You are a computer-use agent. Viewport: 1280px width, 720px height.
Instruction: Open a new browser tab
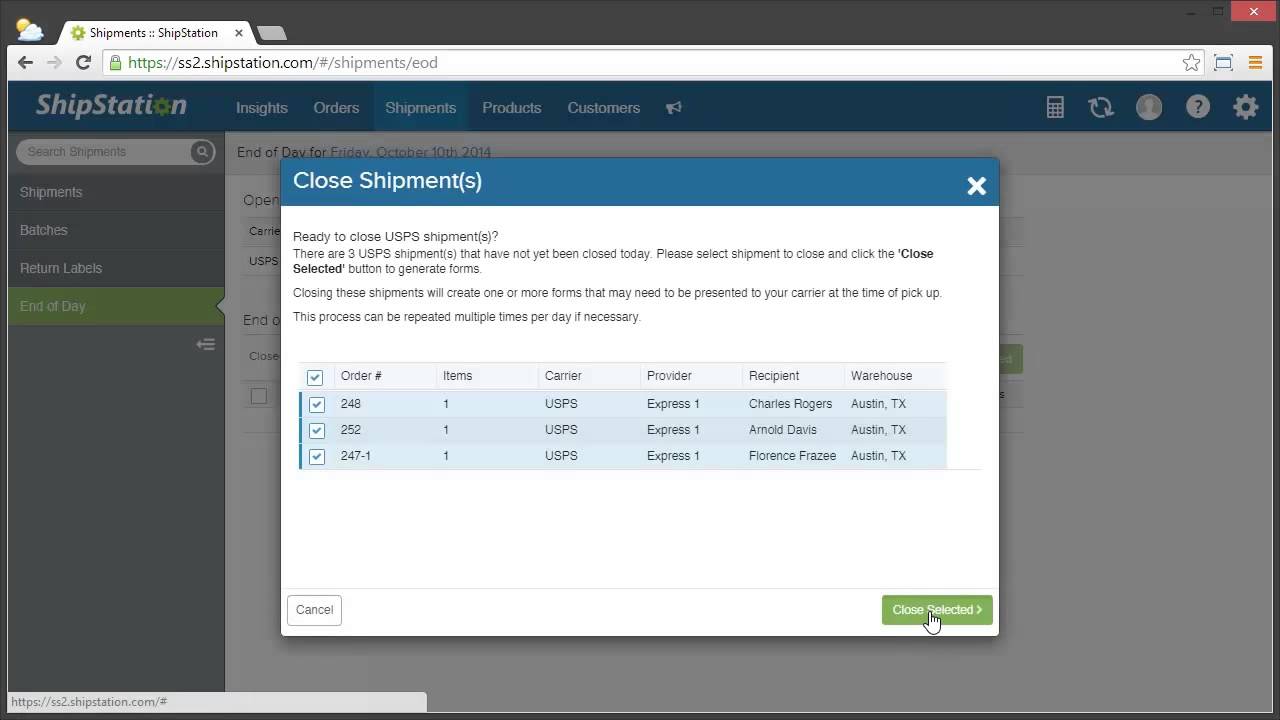point(271,33)
